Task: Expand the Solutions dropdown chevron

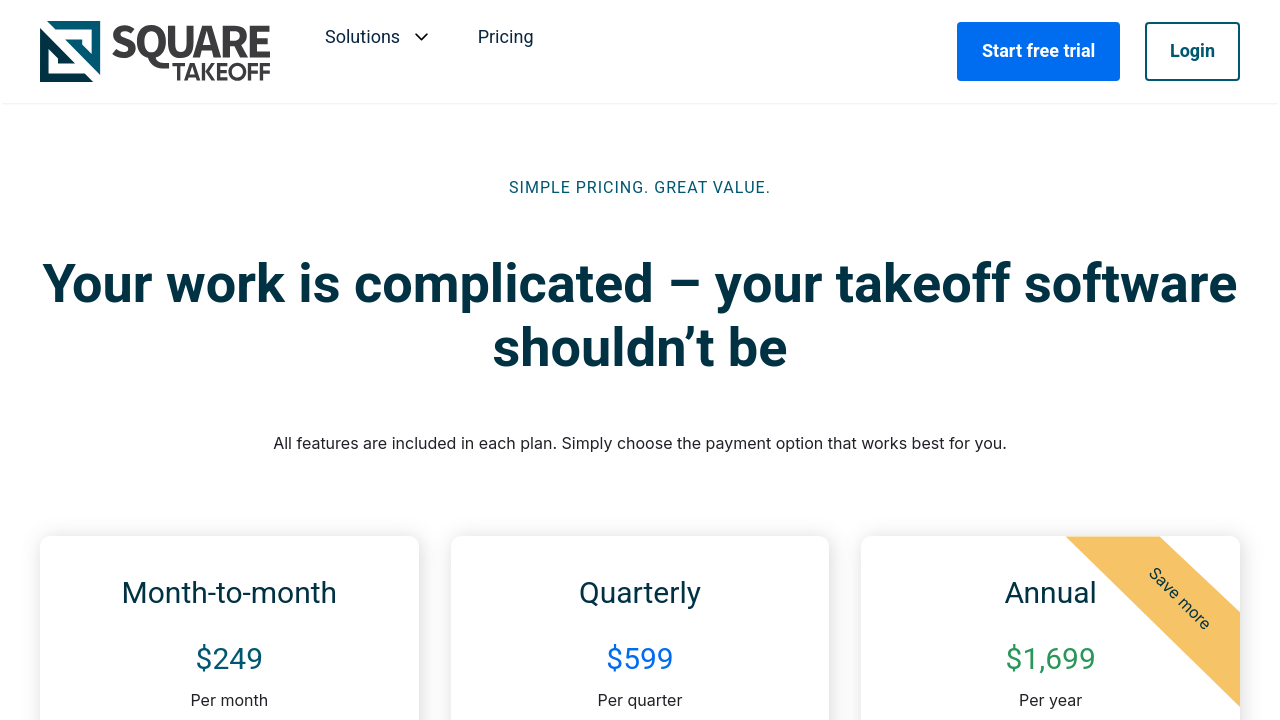Action: [x=422, y=37]
